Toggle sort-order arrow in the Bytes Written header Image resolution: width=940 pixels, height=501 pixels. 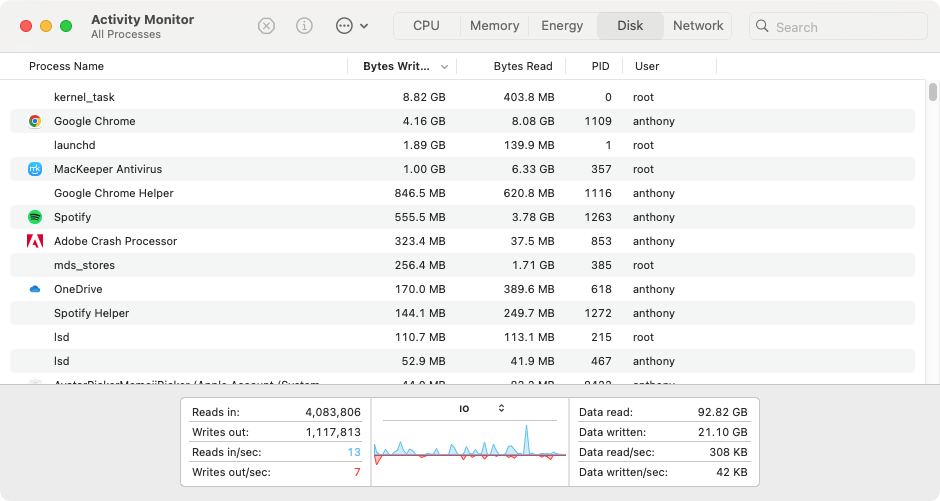pyautogui.click(x=444, y=67)
